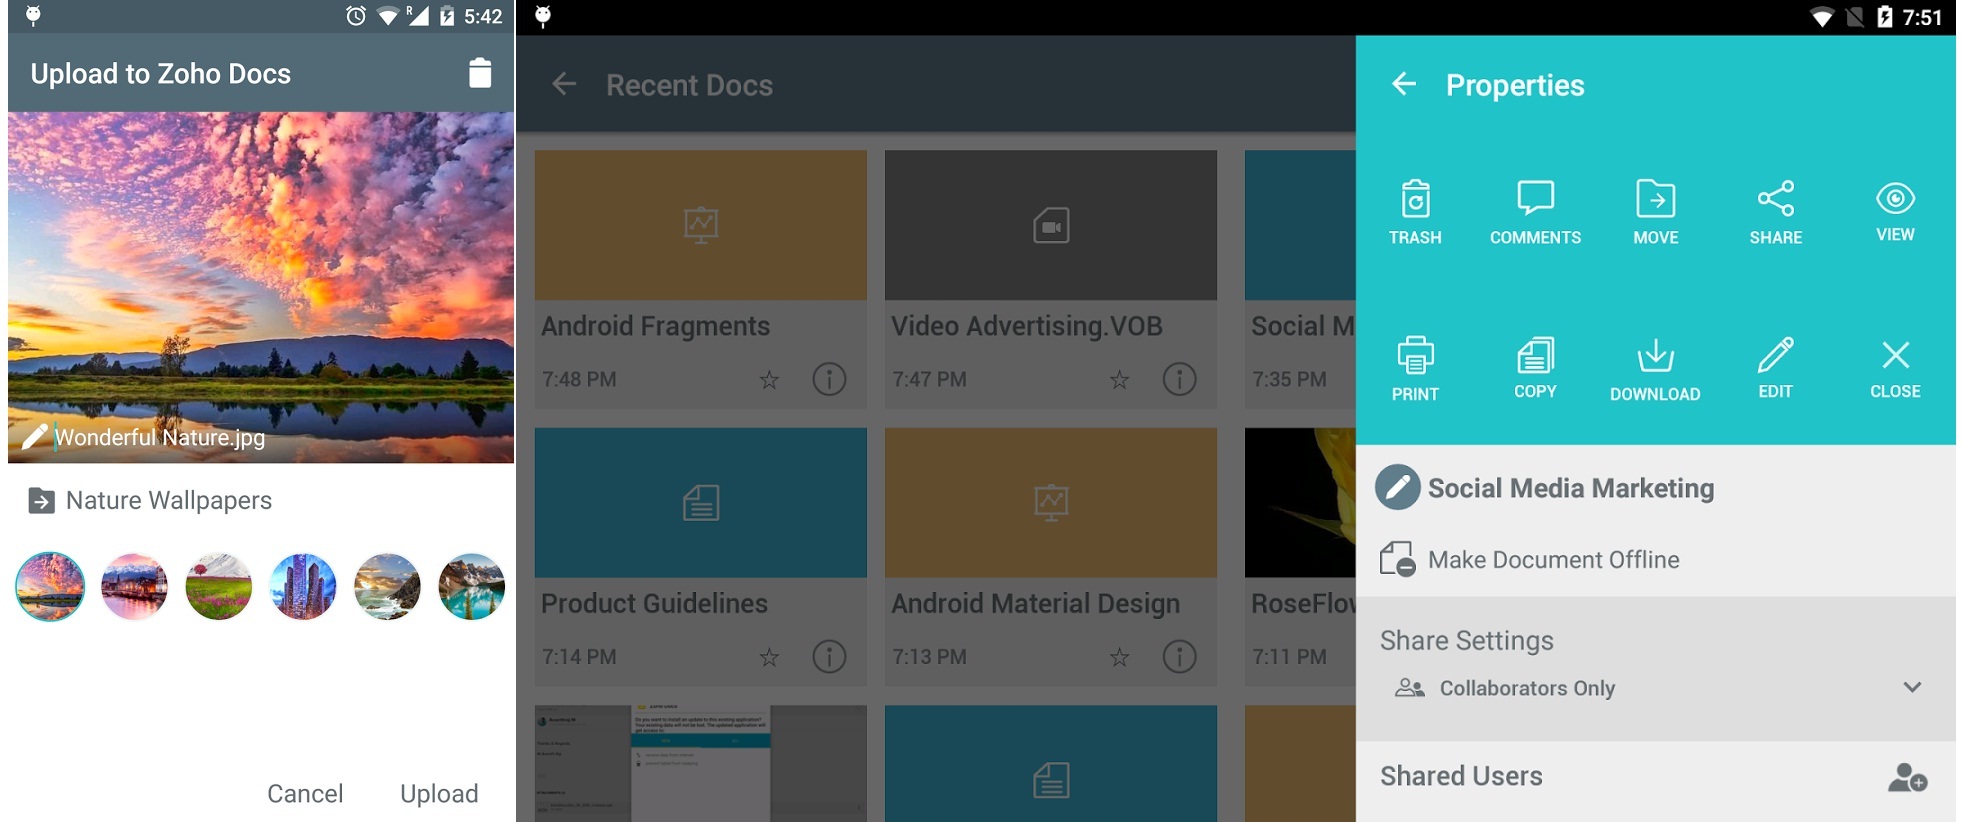Tap the Nature Wallpapers folder name
This screenshot has height=822, width=1962.
click(169, 500)
